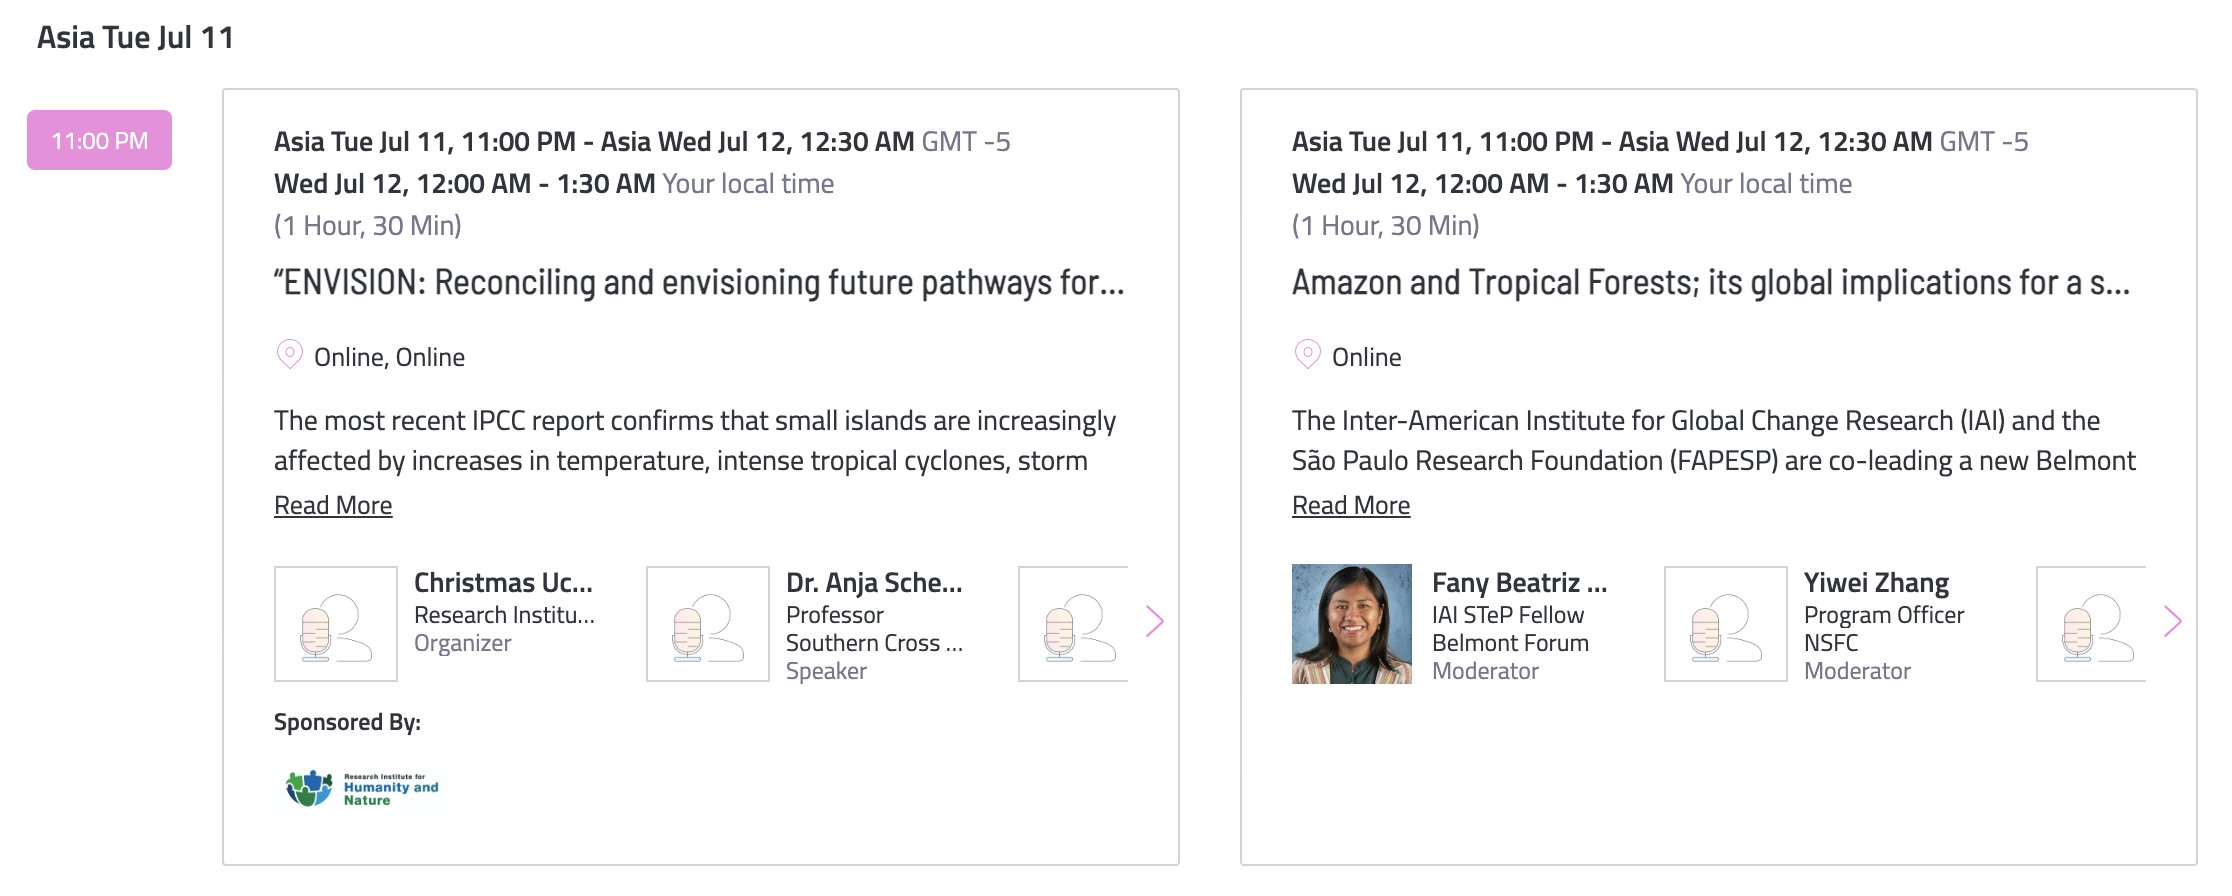Click speaker name Fany Beatriz ...
2232x896 pixels.
pyautogui.click(x=1520, y=582)
